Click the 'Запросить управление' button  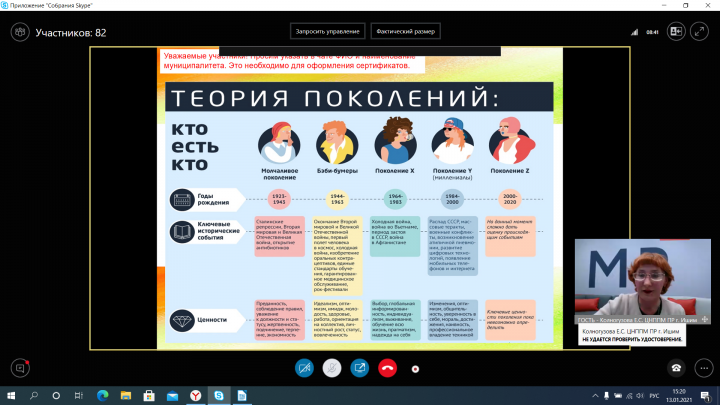click(x=326, y=31)
